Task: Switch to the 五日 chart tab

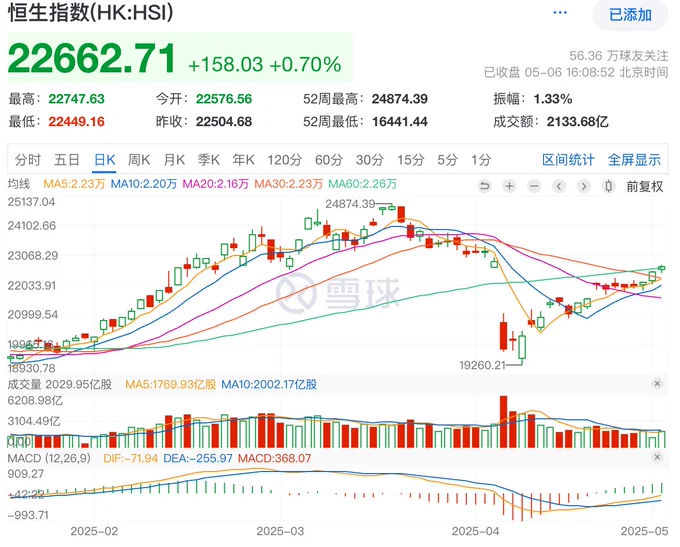Action: coord(67,160)
